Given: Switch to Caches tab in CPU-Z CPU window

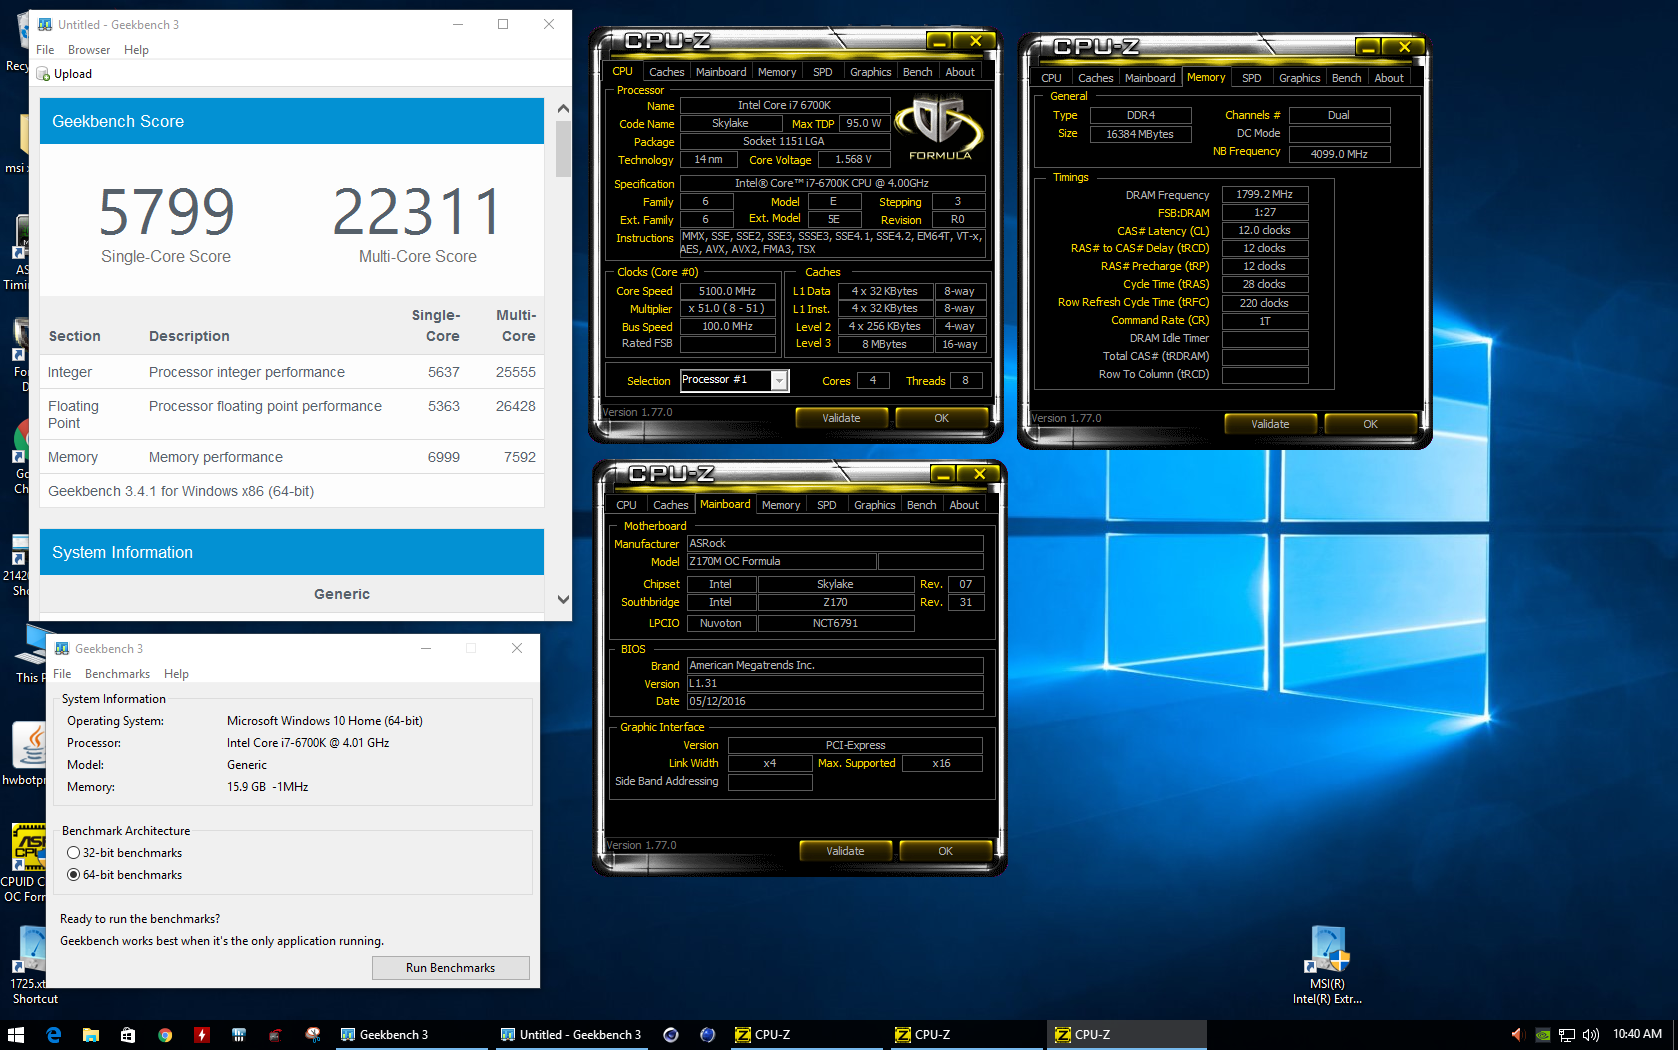Looking at the screenshot, I should 666,72.
